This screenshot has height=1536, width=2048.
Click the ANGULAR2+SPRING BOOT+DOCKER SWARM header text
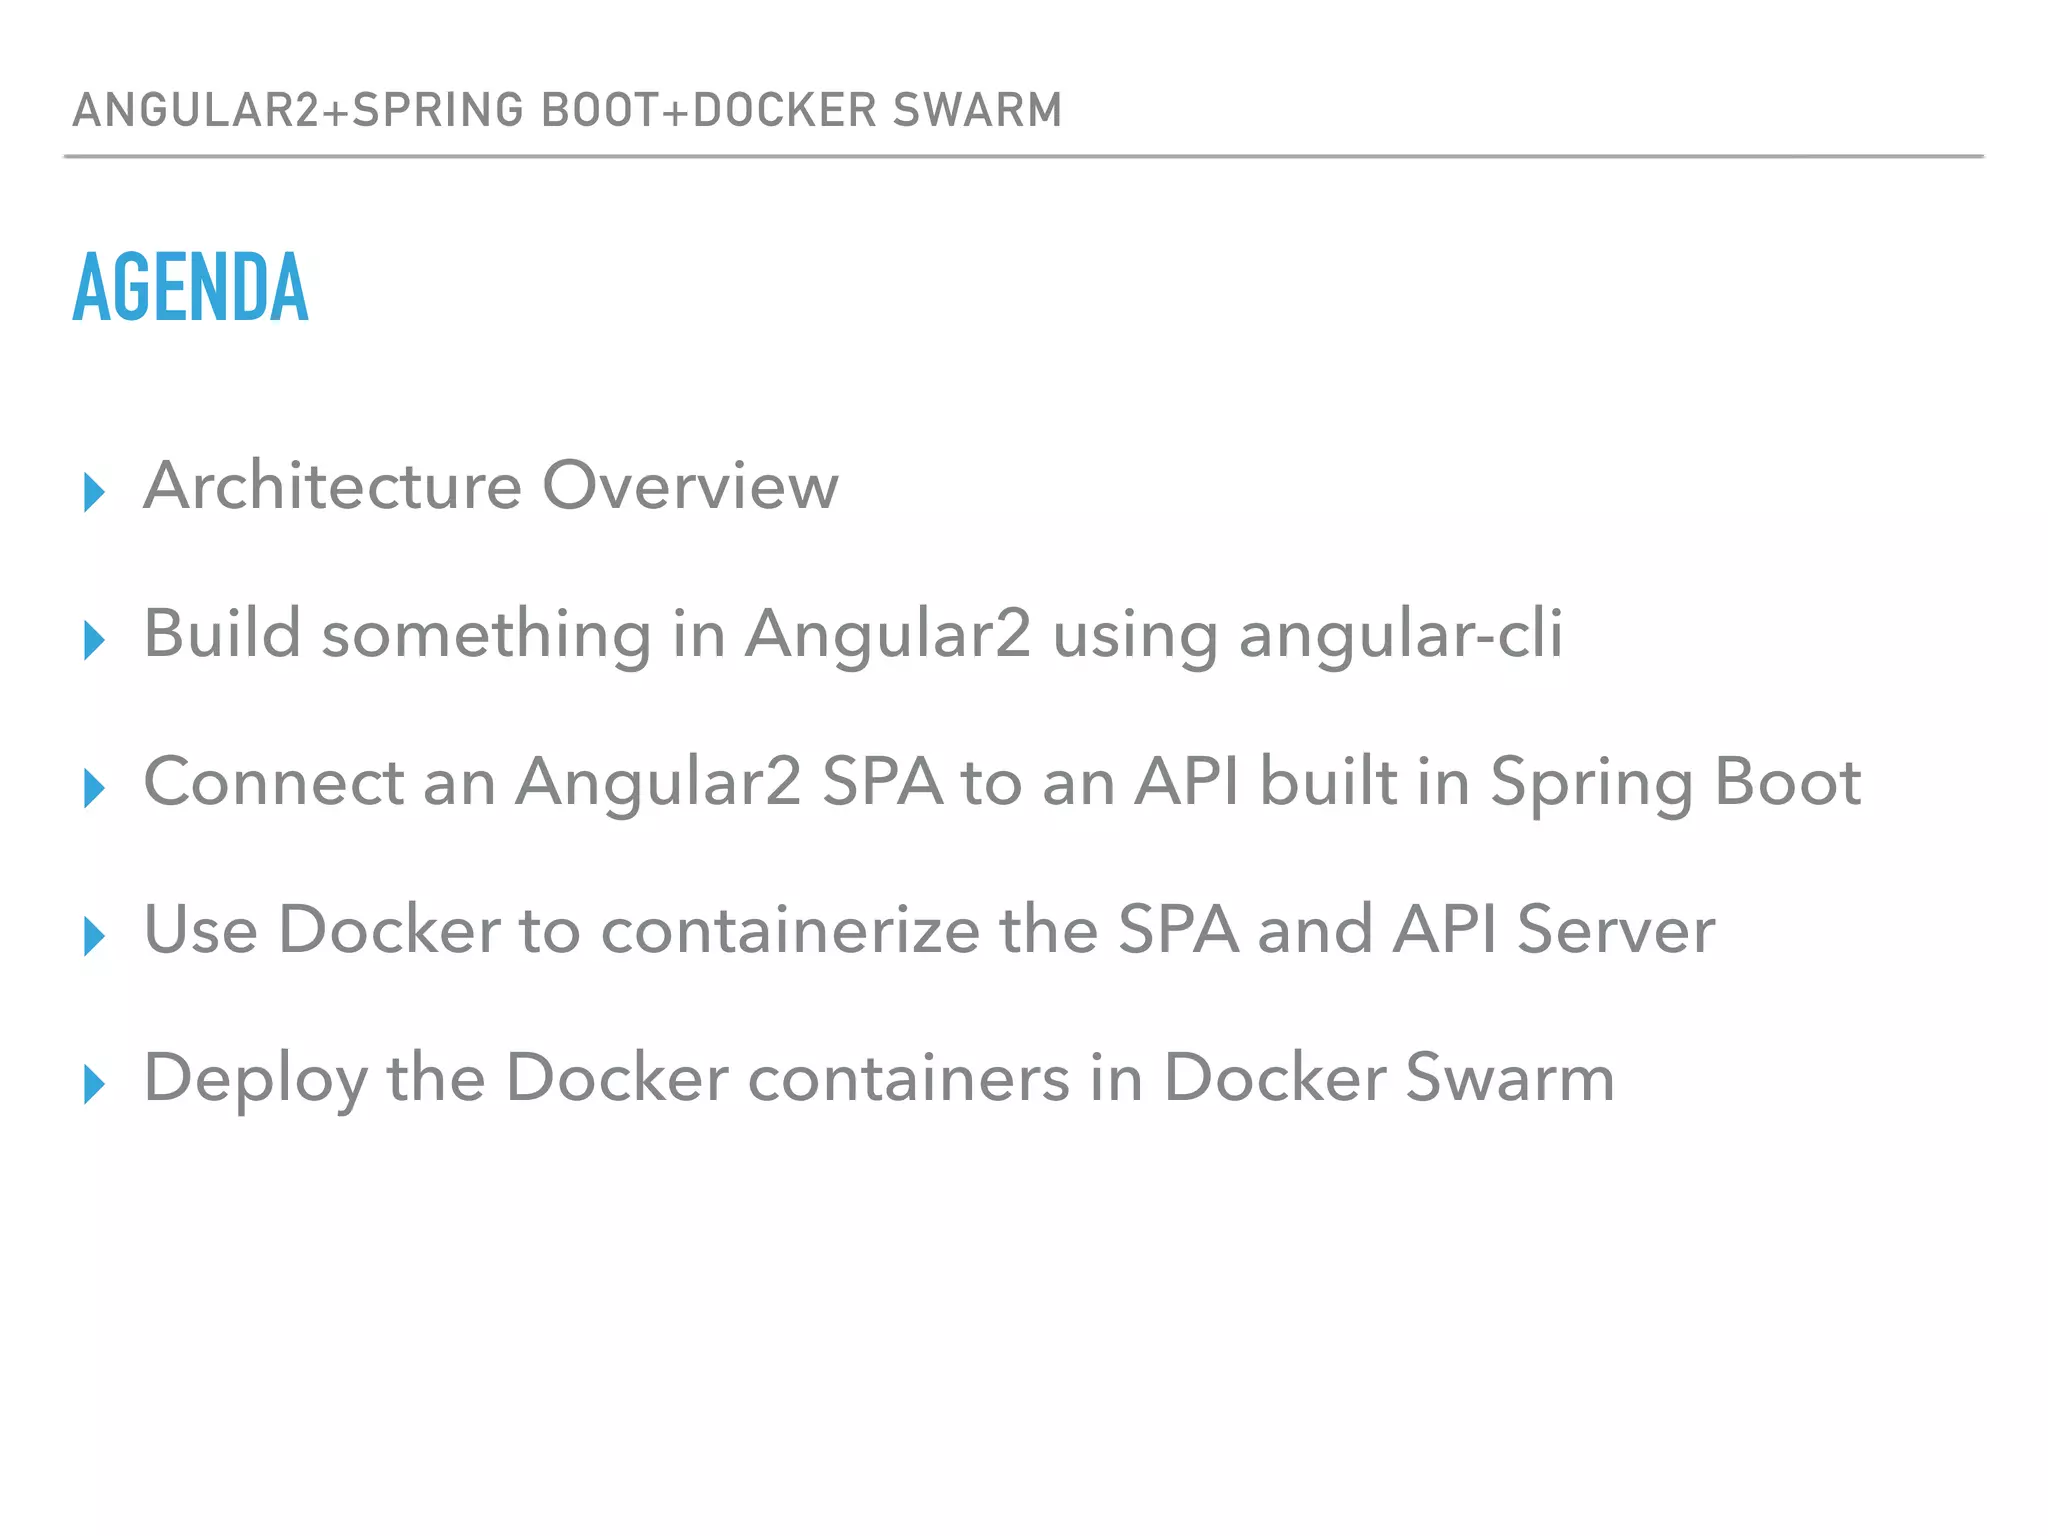click(x=567, y=110)
